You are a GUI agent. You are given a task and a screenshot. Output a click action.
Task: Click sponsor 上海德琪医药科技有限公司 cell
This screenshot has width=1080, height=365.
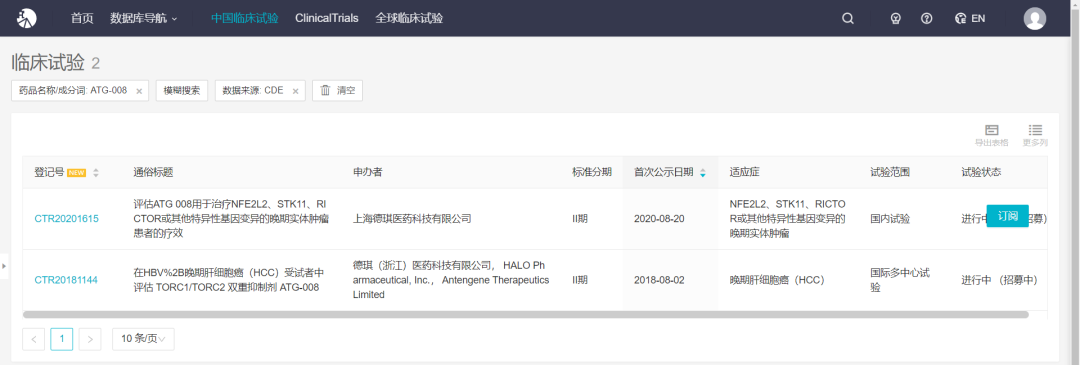coord(412,218)
